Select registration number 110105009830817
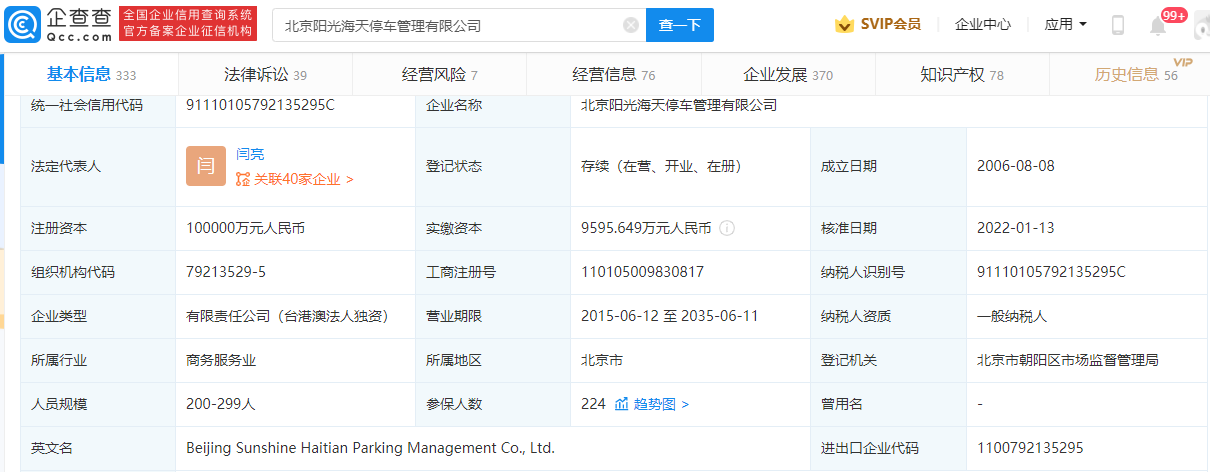This screenshot has width=1210, height=472. 642,272
